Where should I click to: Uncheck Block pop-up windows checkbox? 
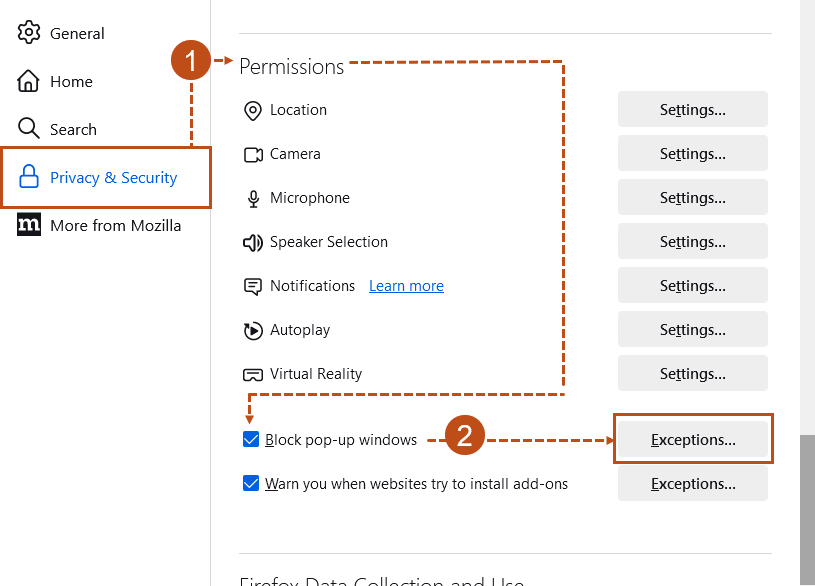pos(251,440)
